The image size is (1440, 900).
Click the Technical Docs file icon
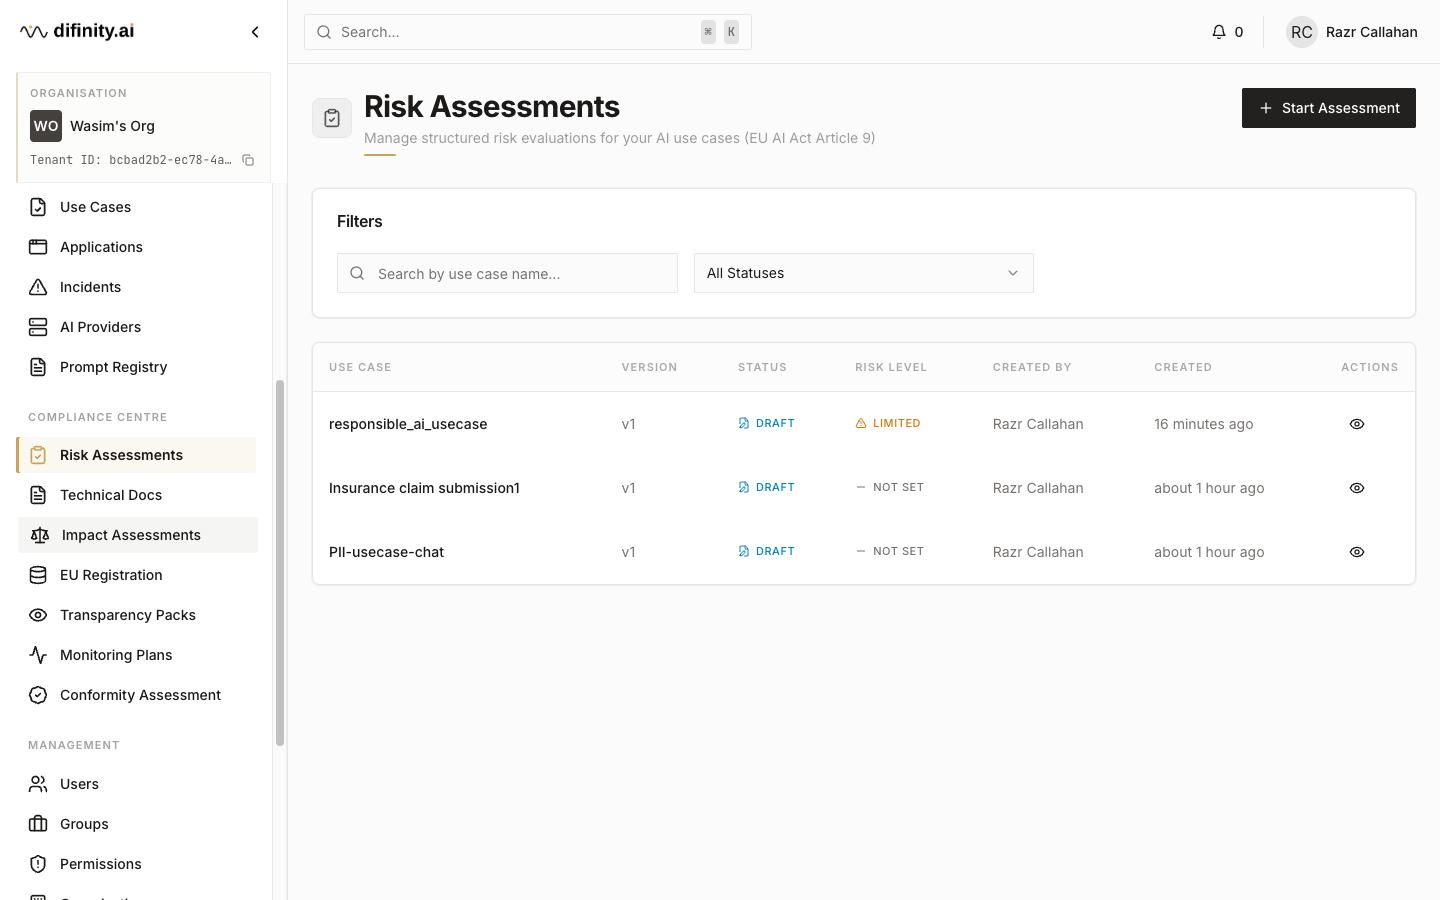point(38,495)
